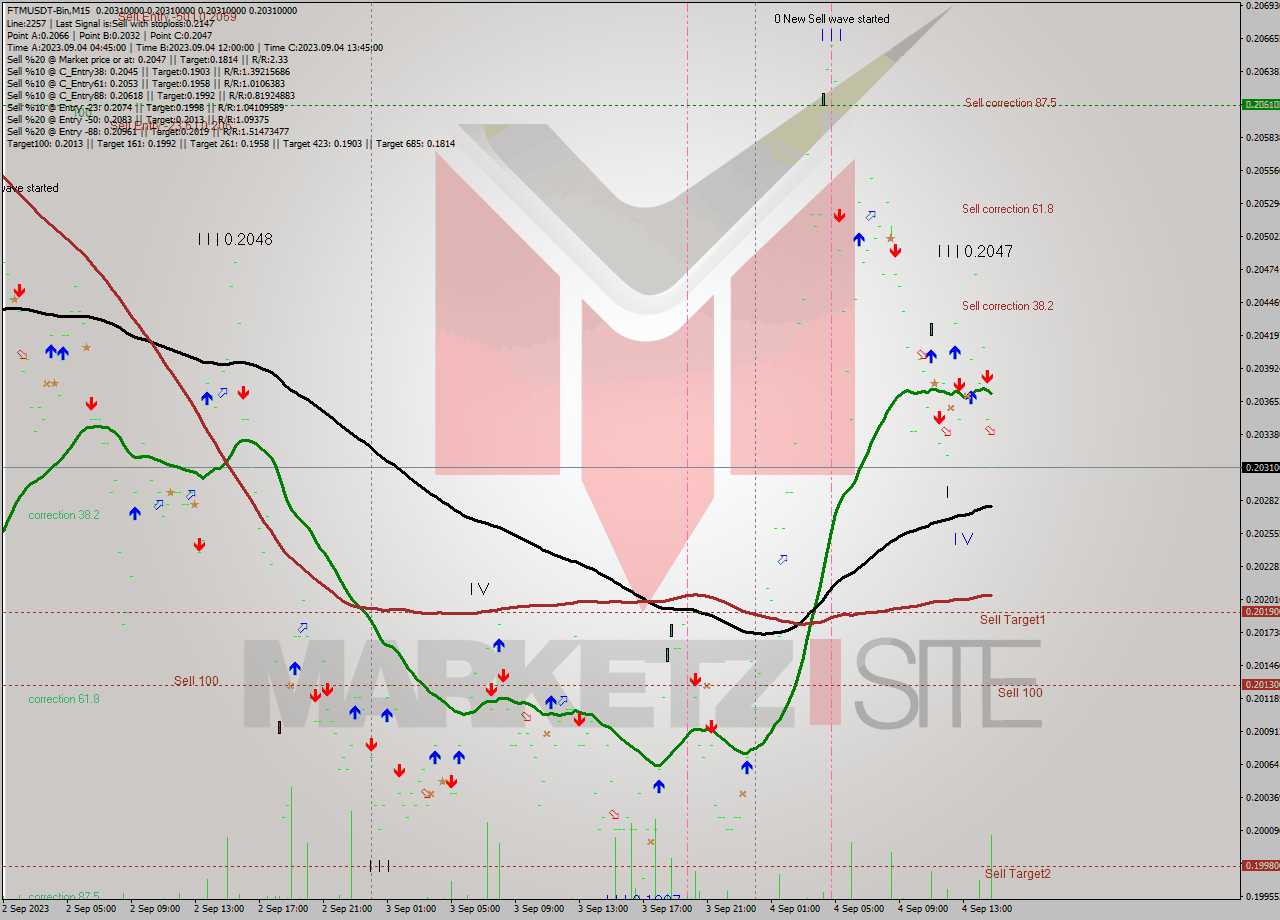Click the '2 Sep 09:00' time label
1280x920 pixels.
(x=154, y=909)
